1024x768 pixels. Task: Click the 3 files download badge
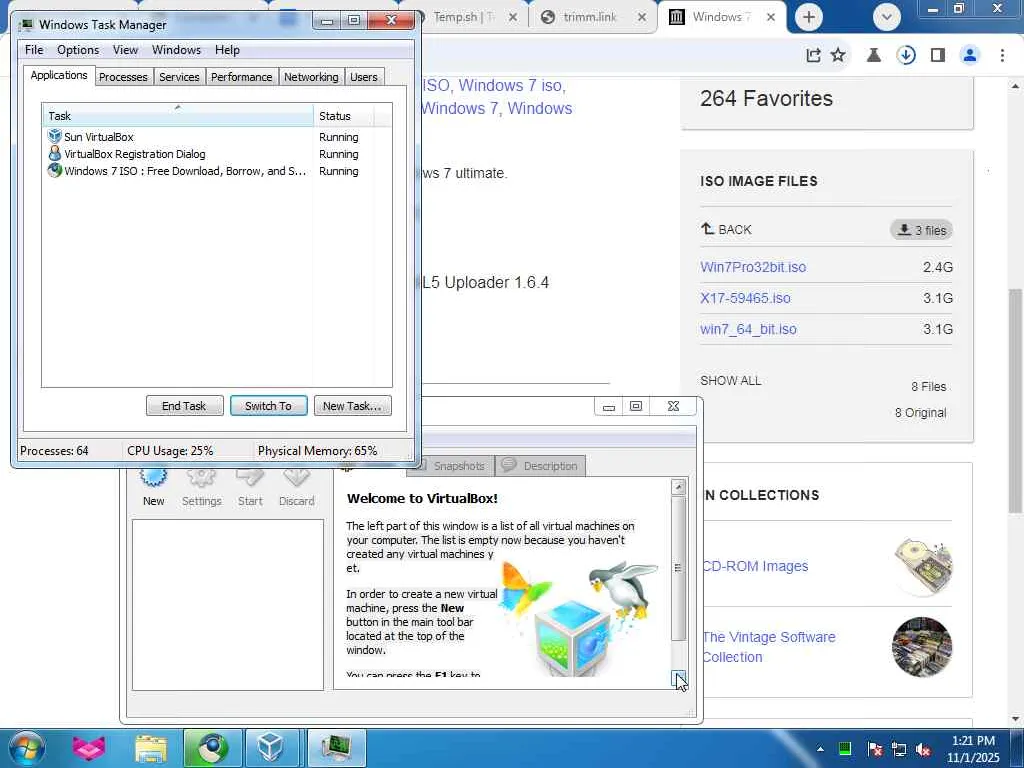tap(921, 230)
